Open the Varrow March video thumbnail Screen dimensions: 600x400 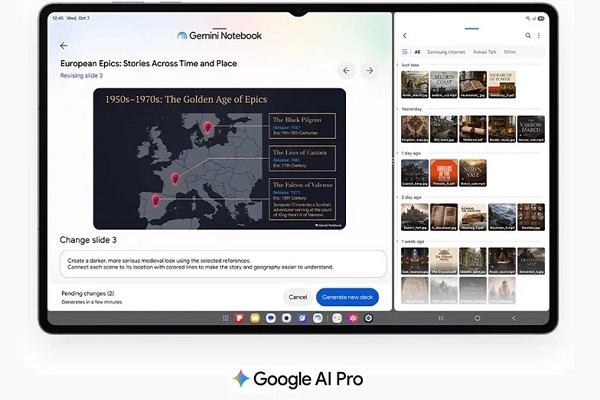[531, 129]
